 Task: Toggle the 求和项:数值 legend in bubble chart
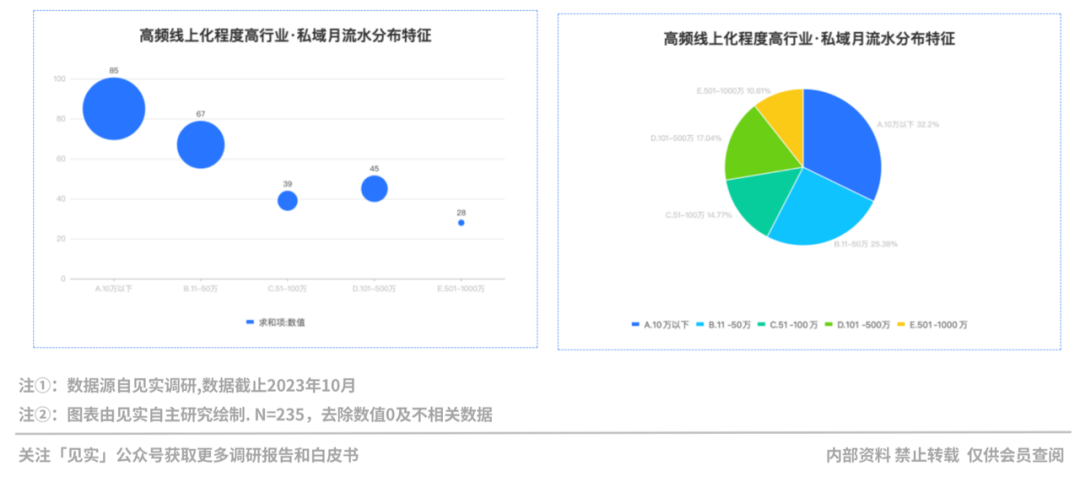tap(276, 322)
